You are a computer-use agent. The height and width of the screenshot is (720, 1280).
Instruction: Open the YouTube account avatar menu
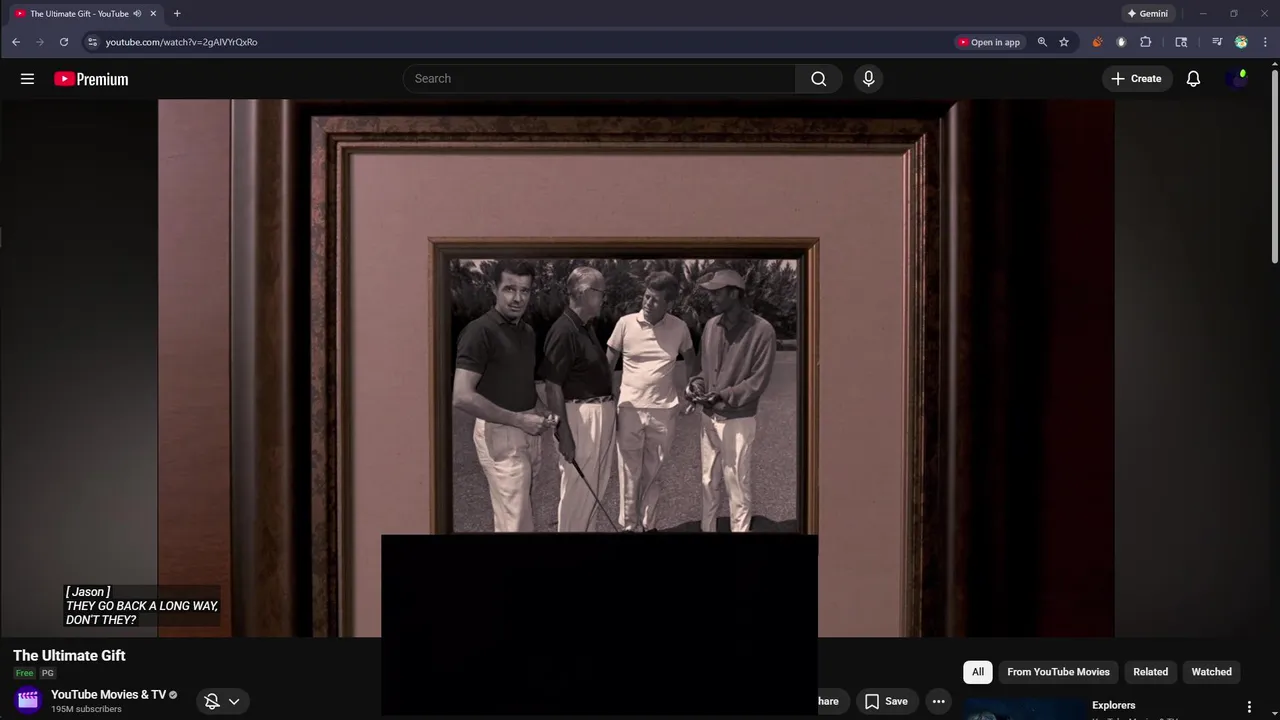pos(1238,79)
